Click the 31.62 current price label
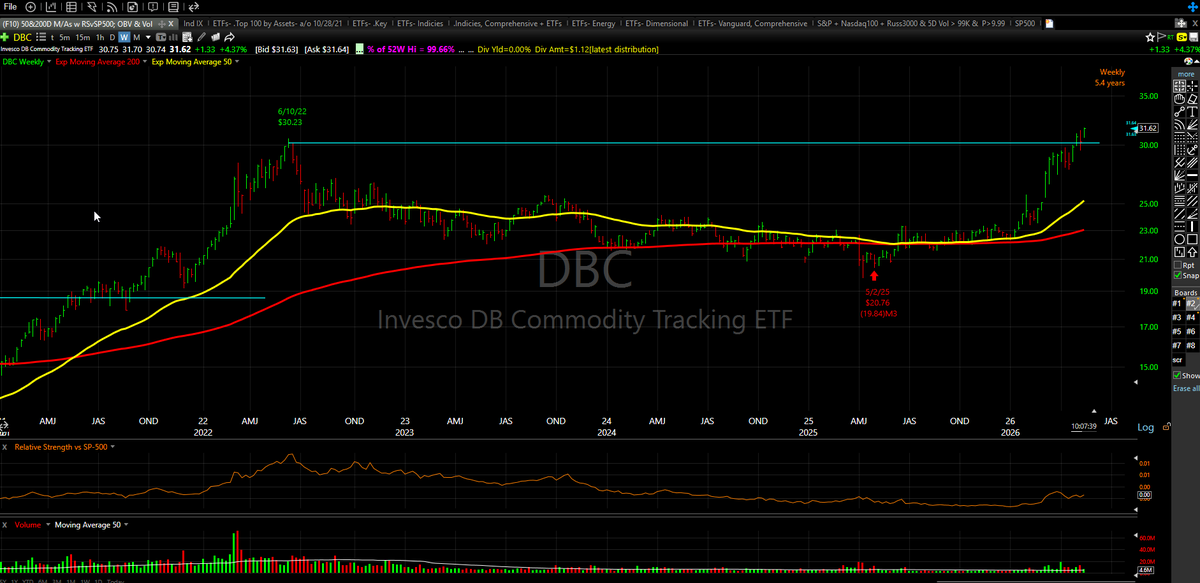This screenshot has height=583, width=1200. [1148, 128]
